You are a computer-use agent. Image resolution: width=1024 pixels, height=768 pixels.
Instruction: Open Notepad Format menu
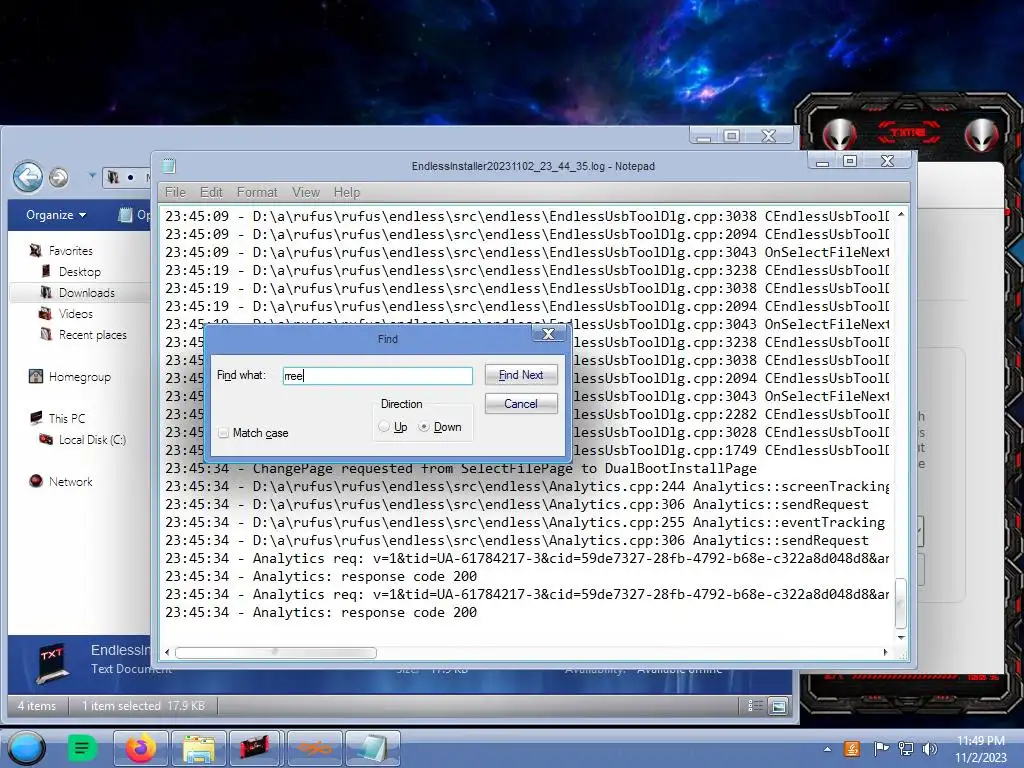(257, 192)
